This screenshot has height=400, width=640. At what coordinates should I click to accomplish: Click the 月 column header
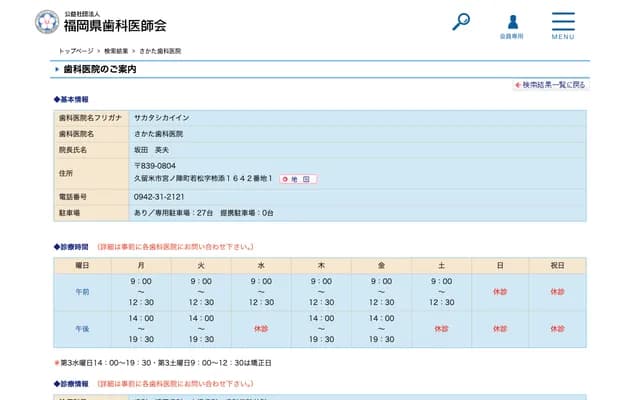(141, 265)
